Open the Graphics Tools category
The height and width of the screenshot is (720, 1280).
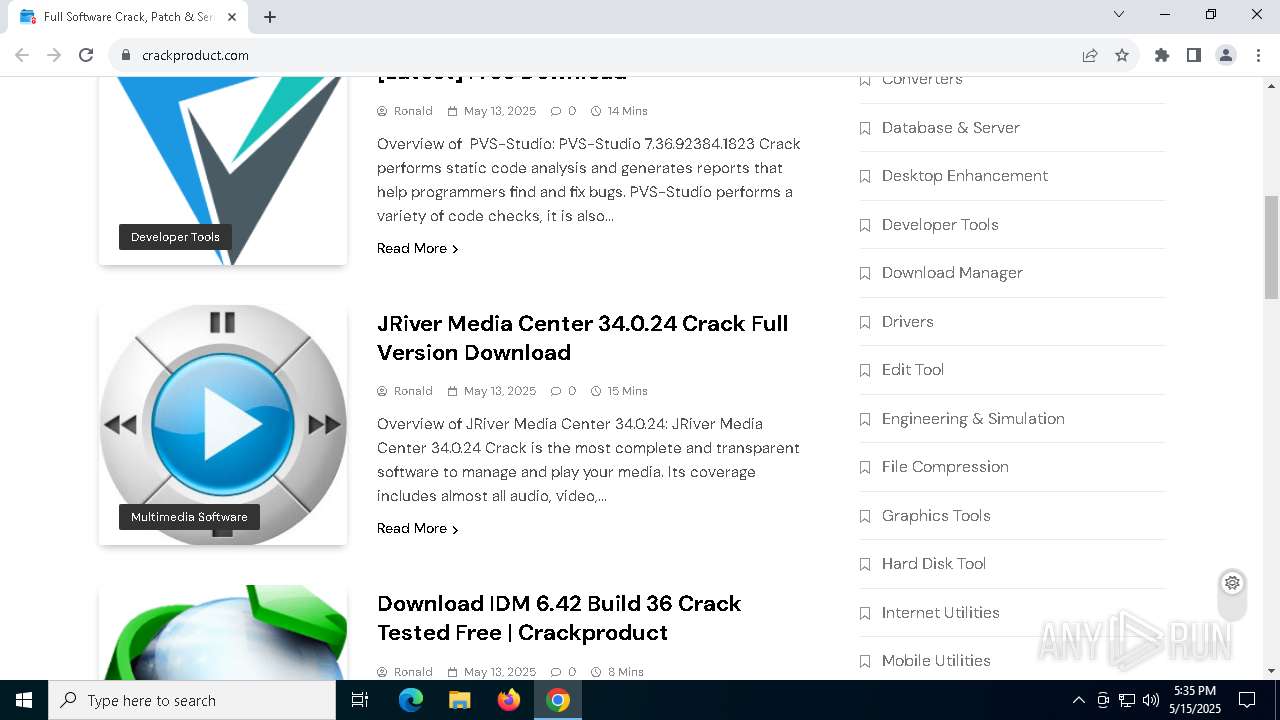point(936,515)
